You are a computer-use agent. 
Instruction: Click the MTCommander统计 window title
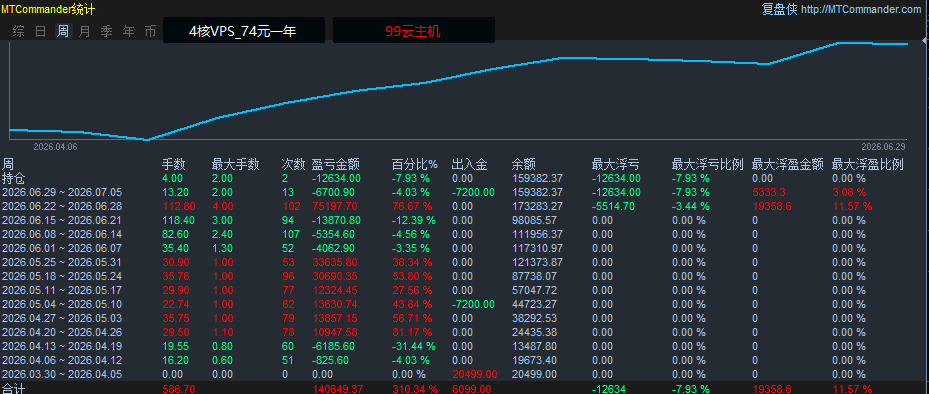(x=48, y=9)
